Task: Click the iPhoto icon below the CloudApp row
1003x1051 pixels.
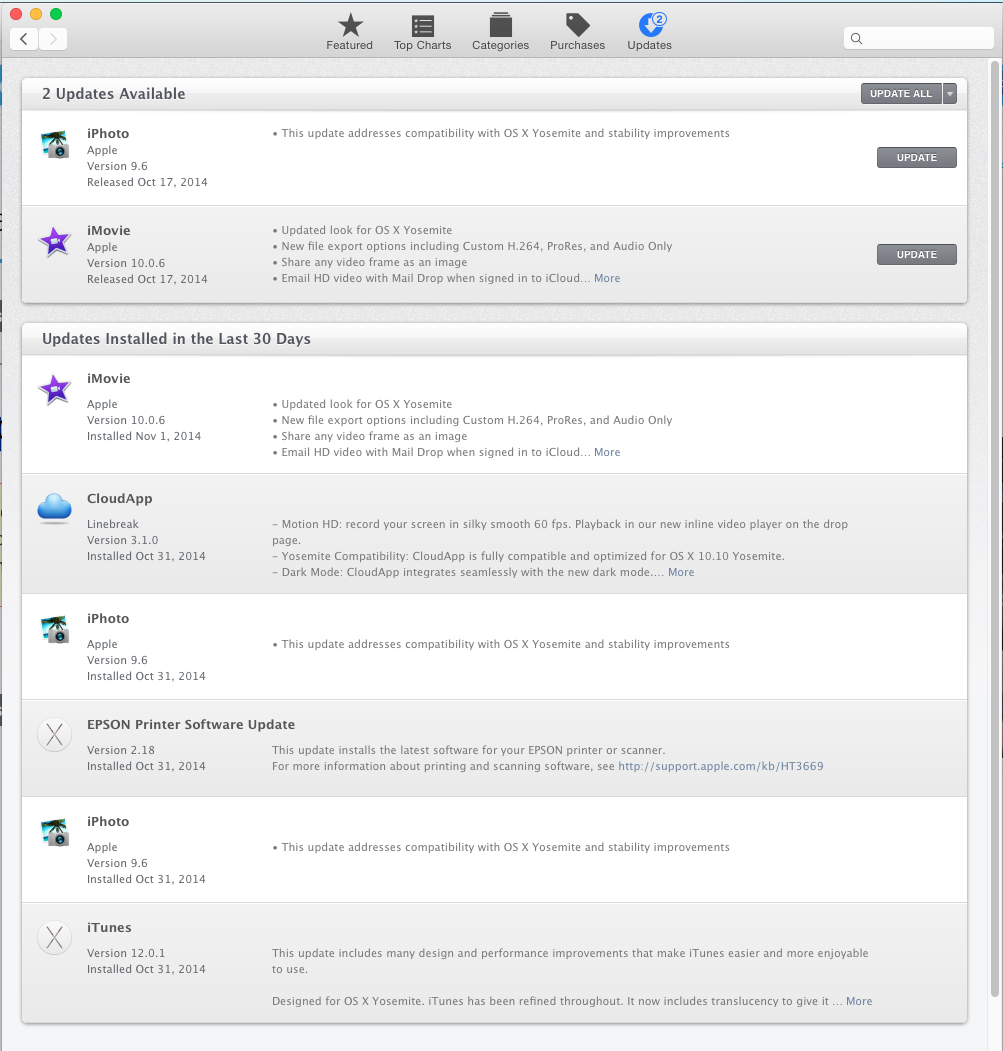Action: [x=55, y=629]
